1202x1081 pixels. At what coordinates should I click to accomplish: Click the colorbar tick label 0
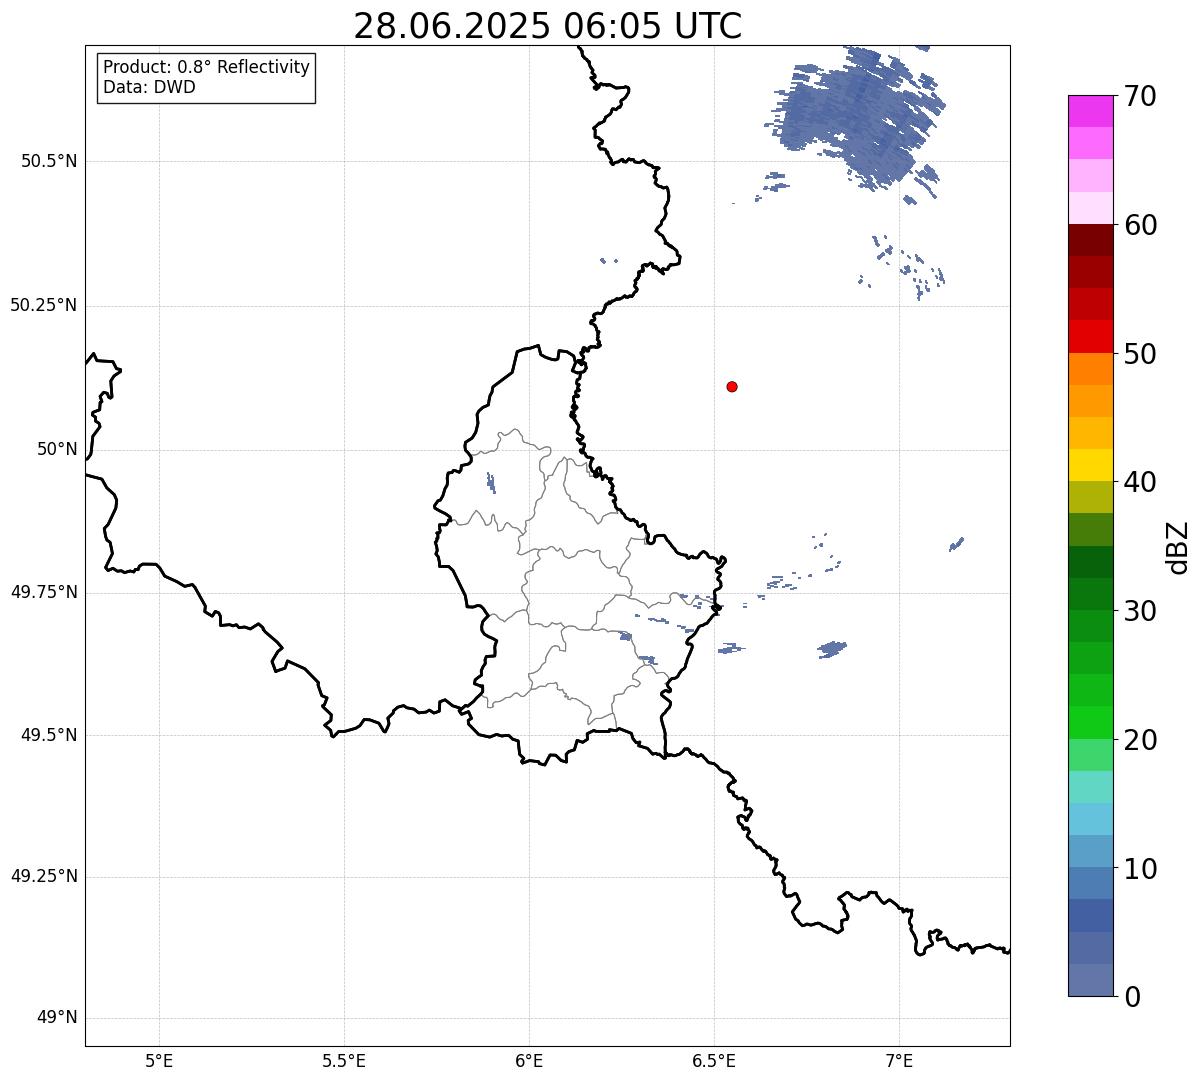click(x=1132, y=997)
